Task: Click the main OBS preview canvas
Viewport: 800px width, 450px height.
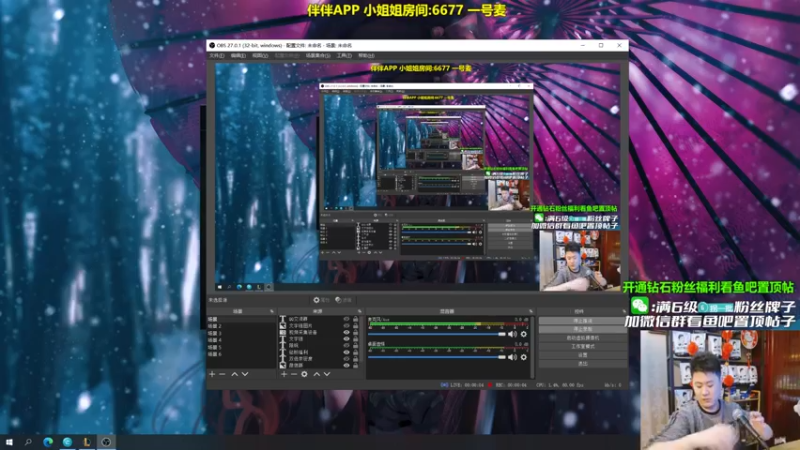Action: (417, 177)
